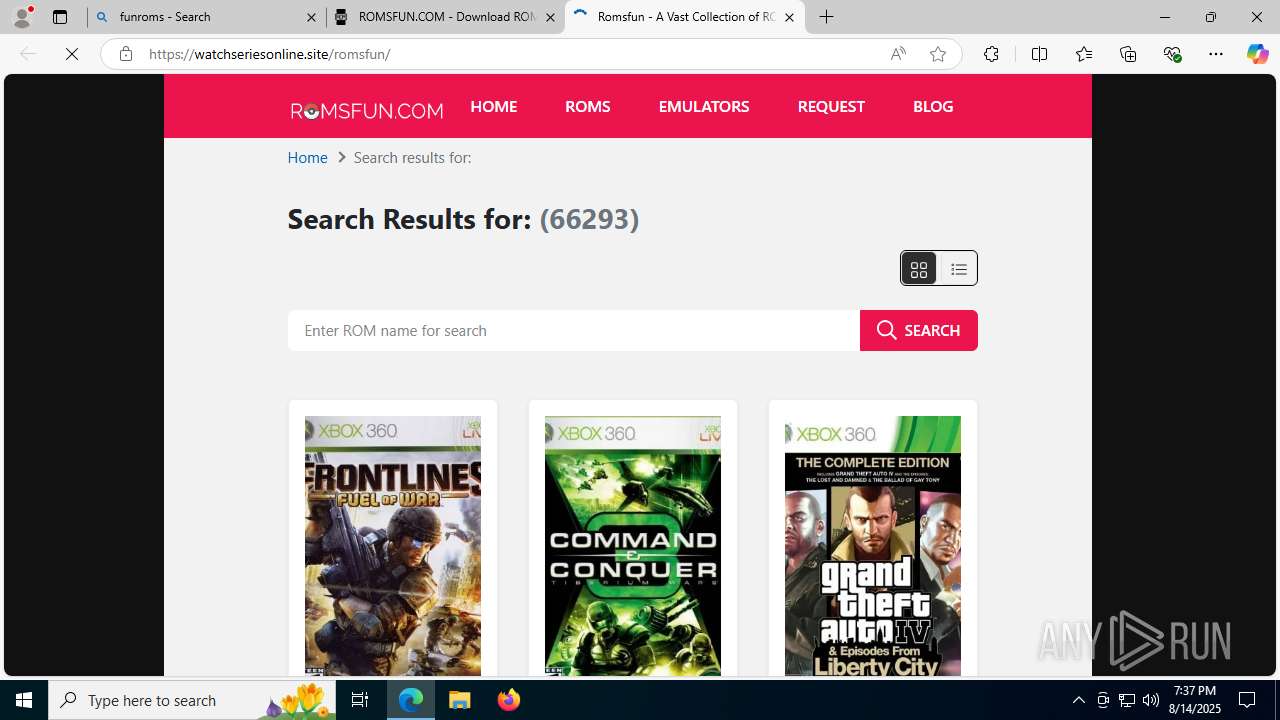Open Grand Theft Auto IV cover
This screenshot has height=720, width=1280.
(x=873, y=546)
